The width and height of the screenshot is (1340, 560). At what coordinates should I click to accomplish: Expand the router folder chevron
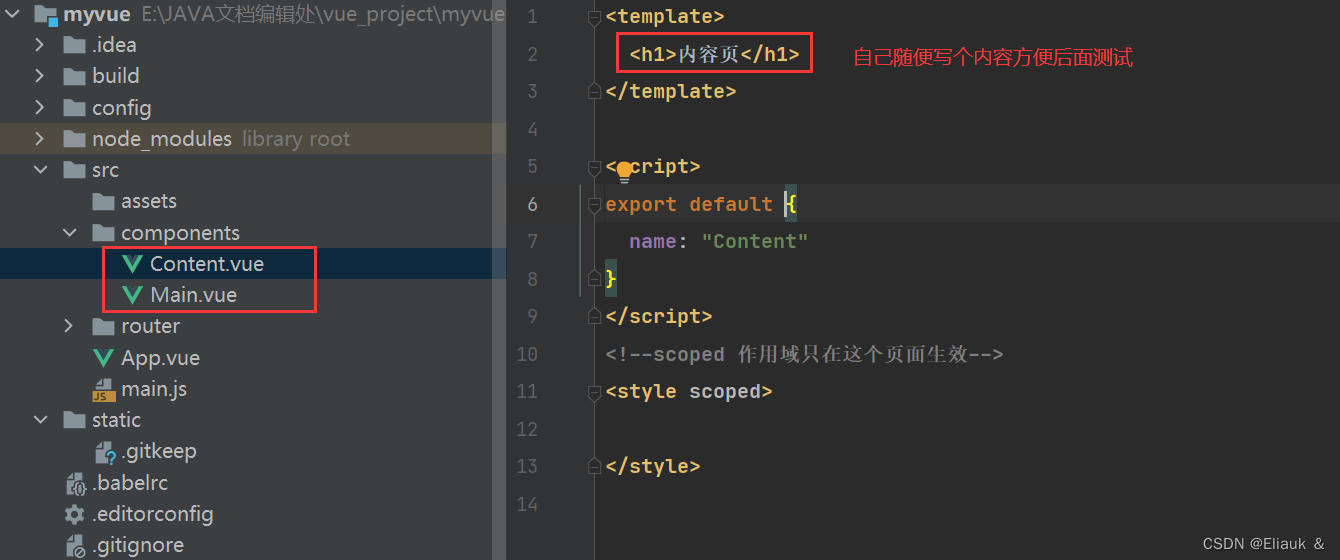[x=69, y=326]
